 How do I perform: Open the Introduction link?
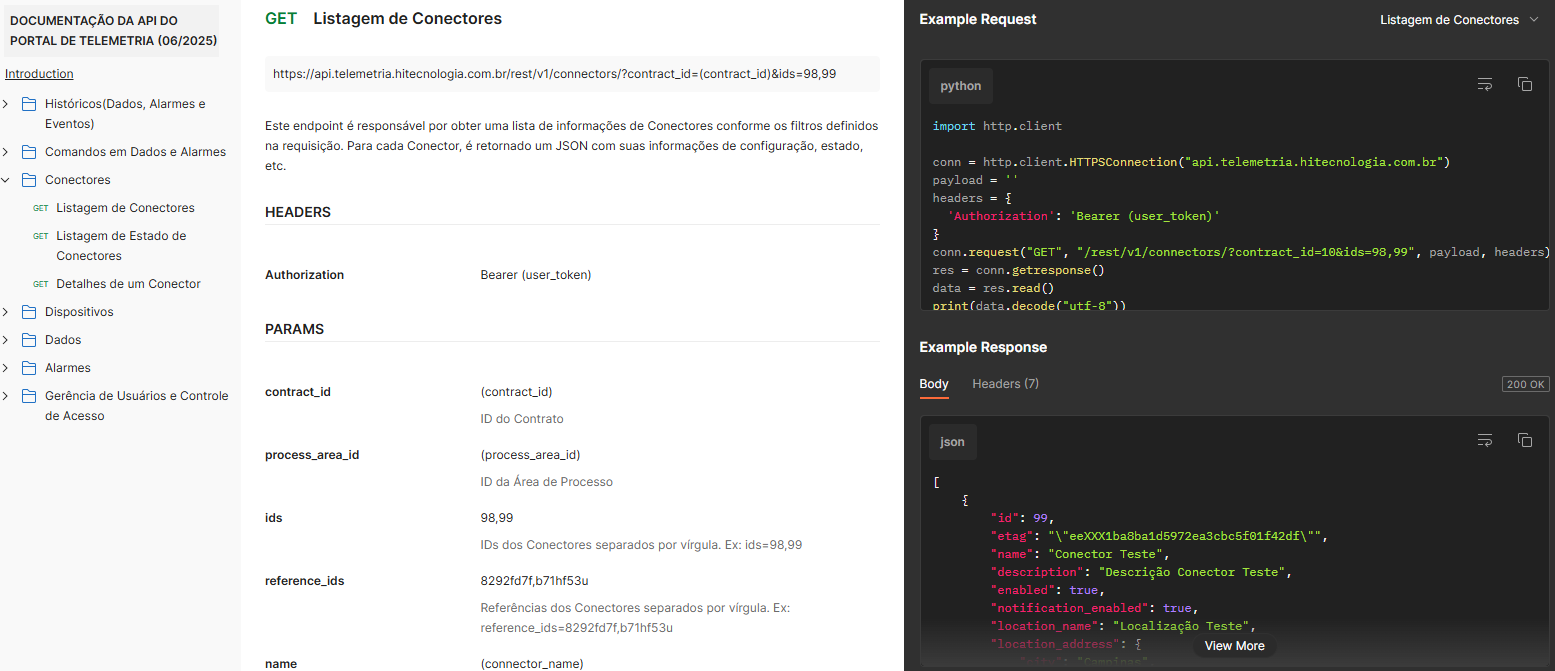(39, 73)
